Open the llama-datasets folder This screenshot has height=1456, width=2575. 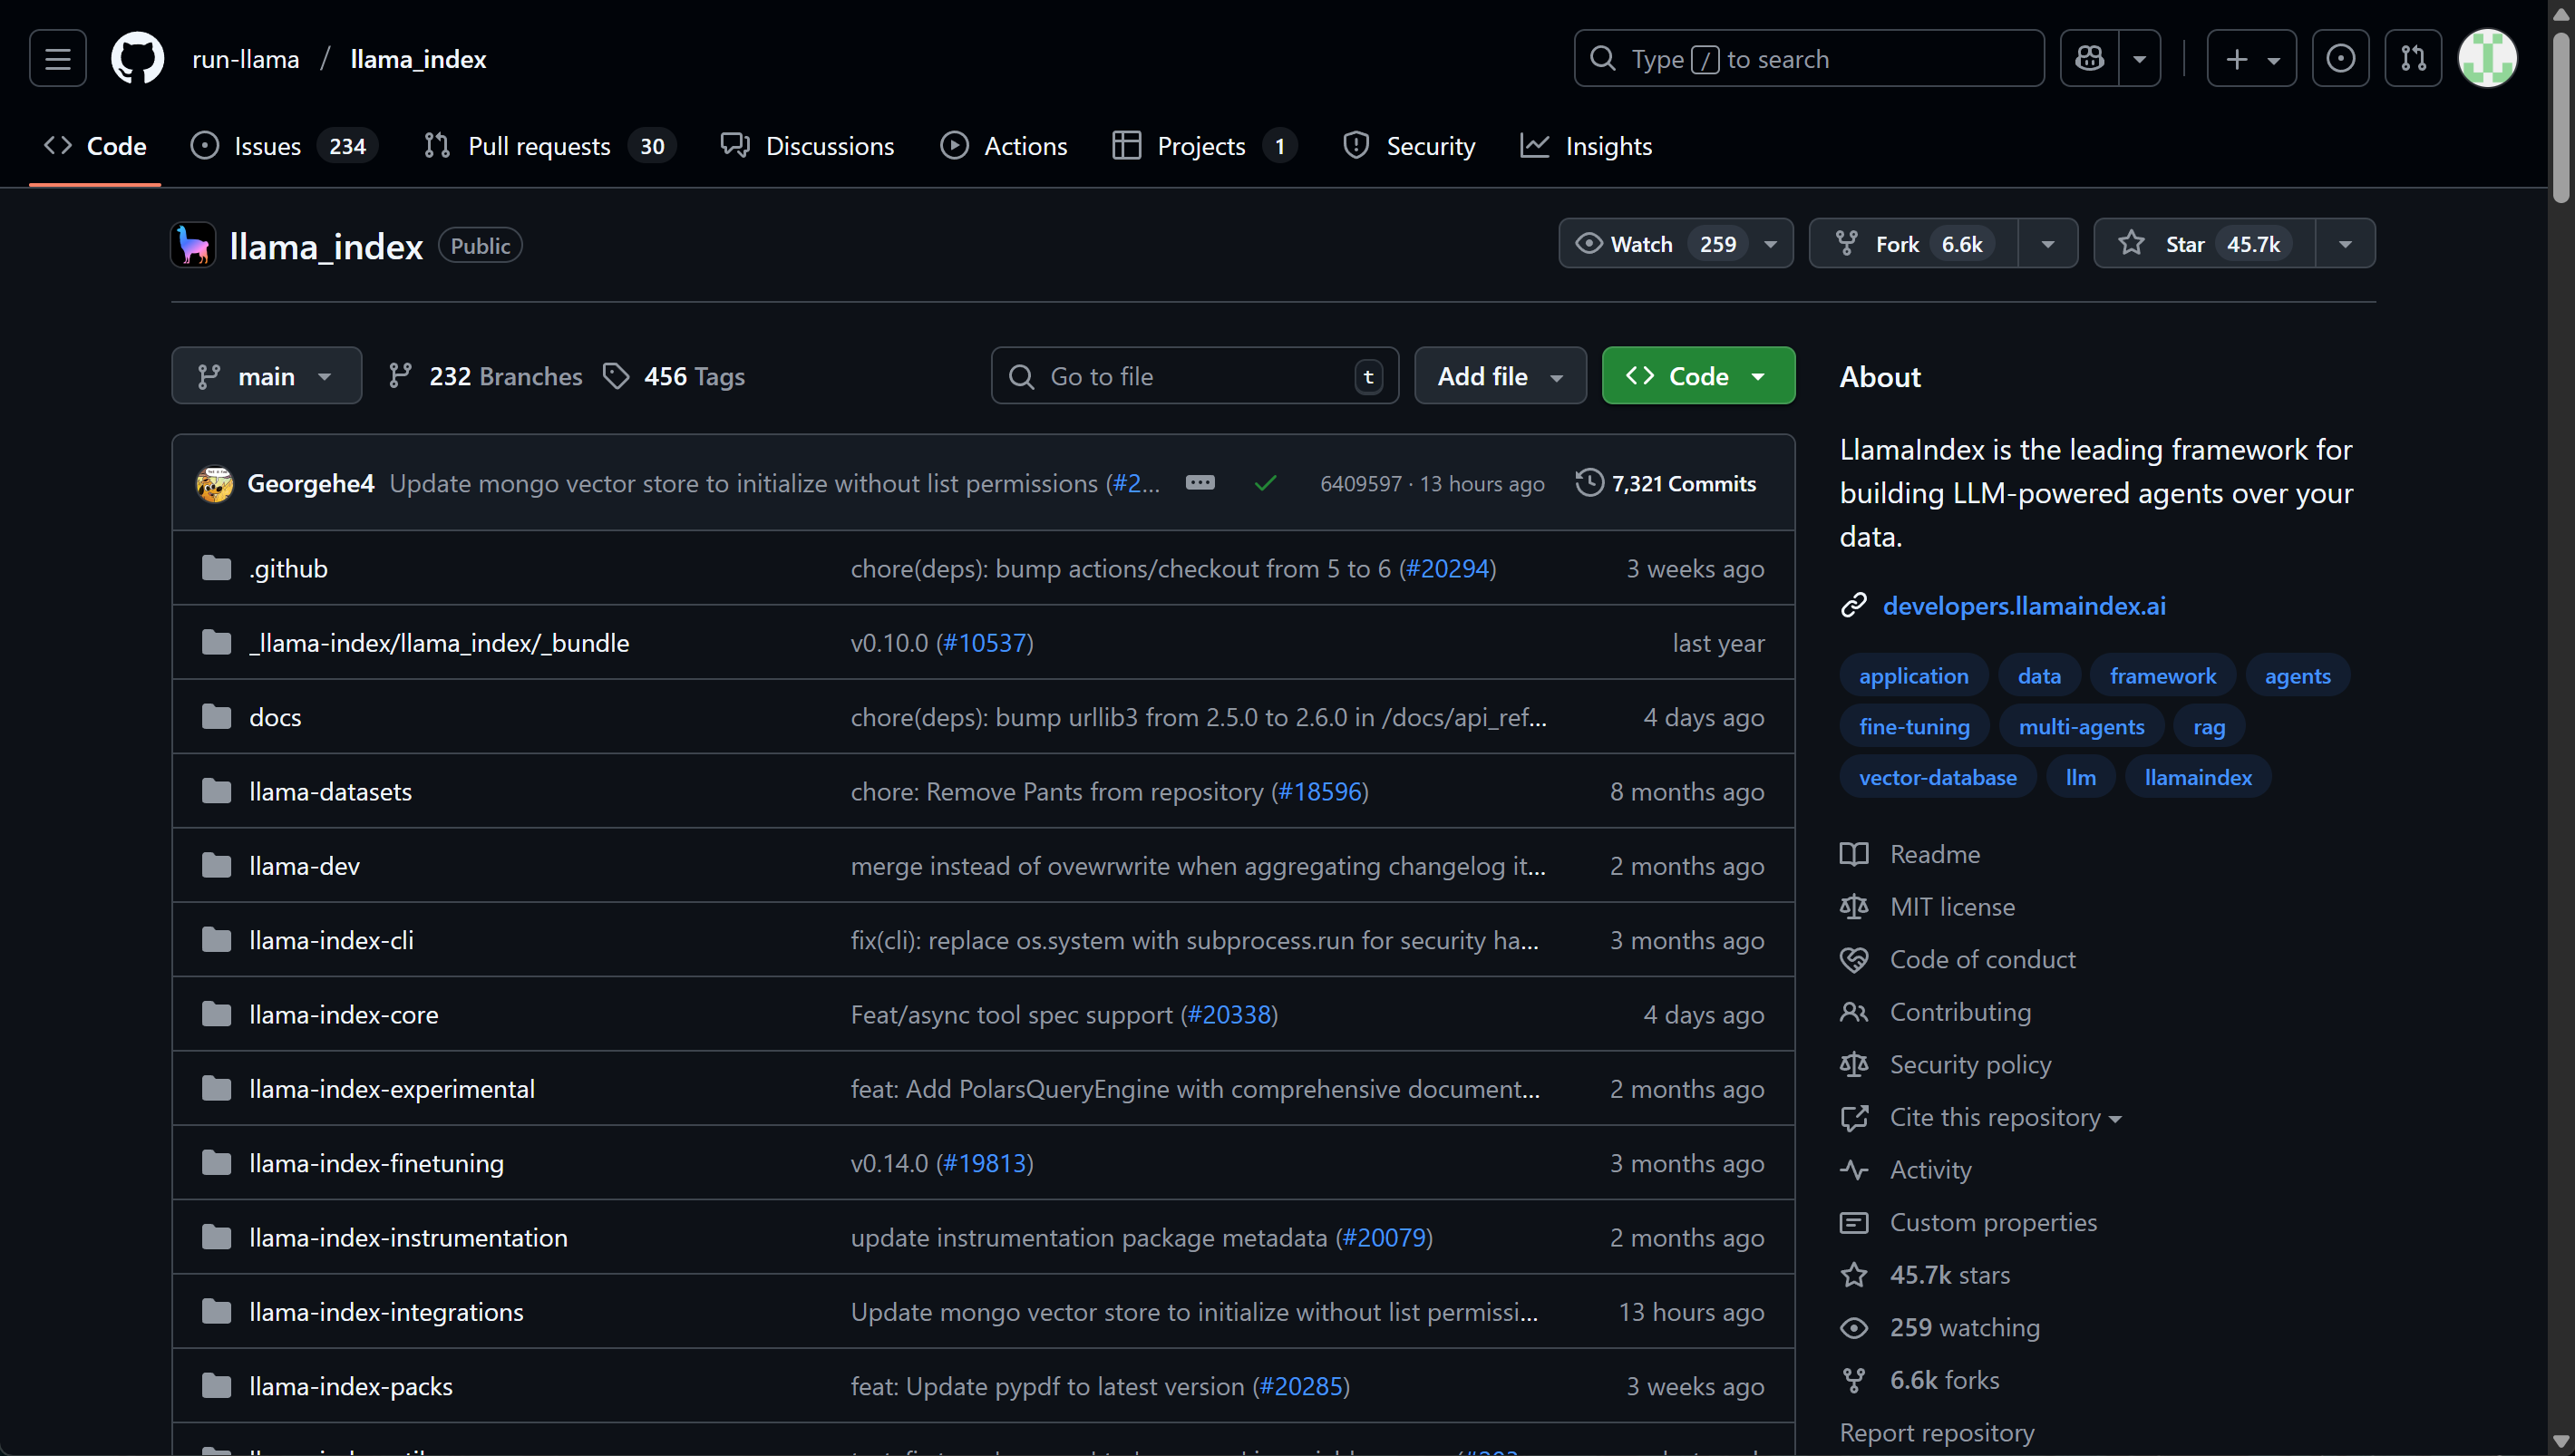(x=330, y=791)
